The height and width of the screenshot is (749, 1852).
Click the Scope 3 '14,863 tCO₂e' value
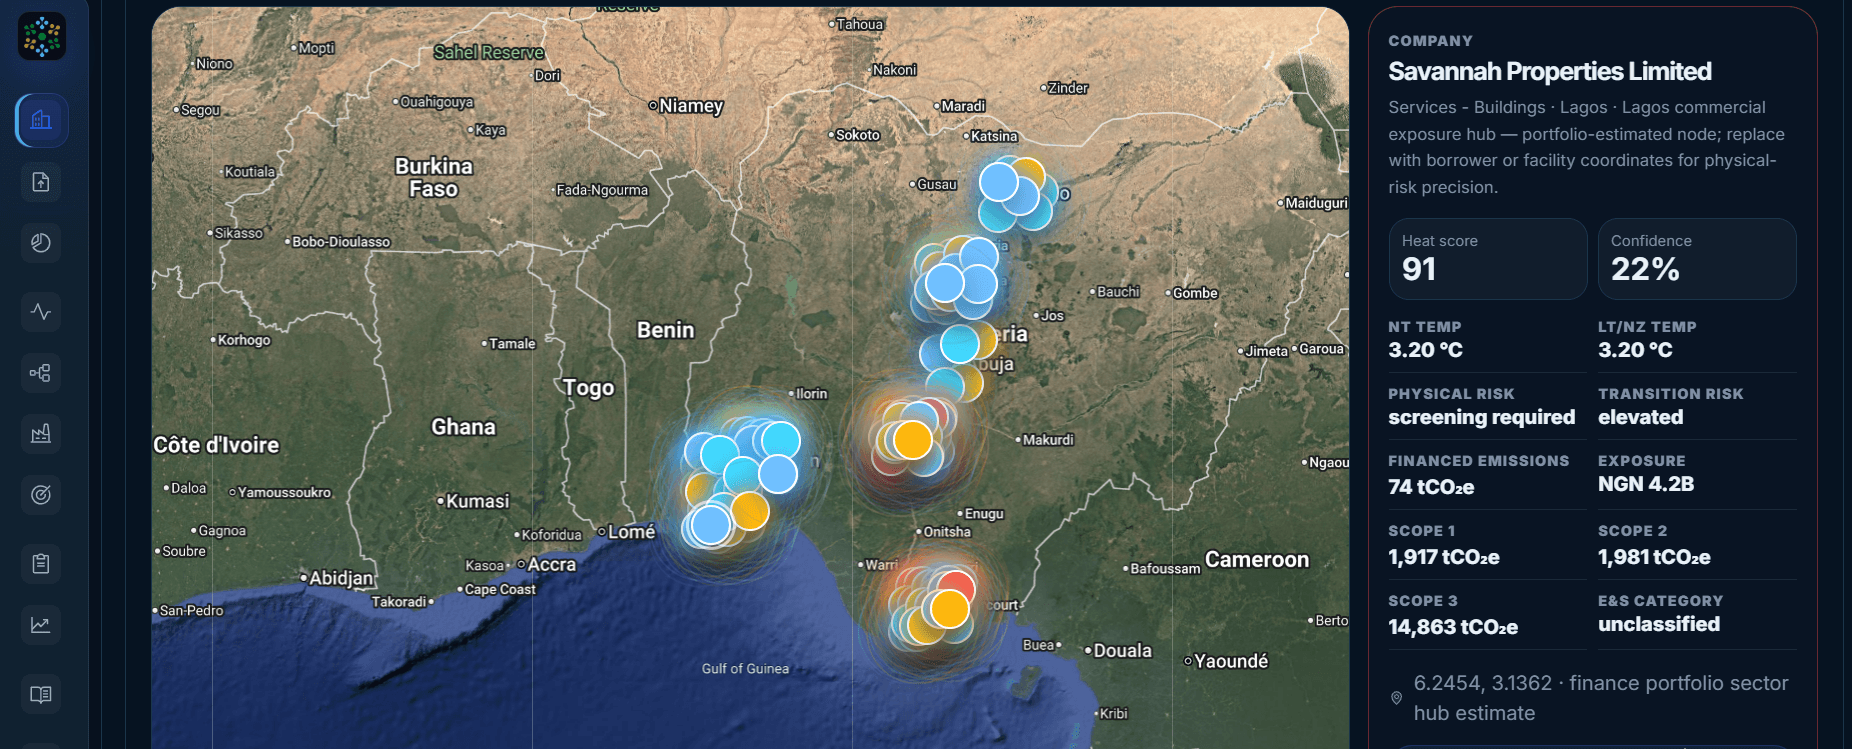(x=1453, y=627)
